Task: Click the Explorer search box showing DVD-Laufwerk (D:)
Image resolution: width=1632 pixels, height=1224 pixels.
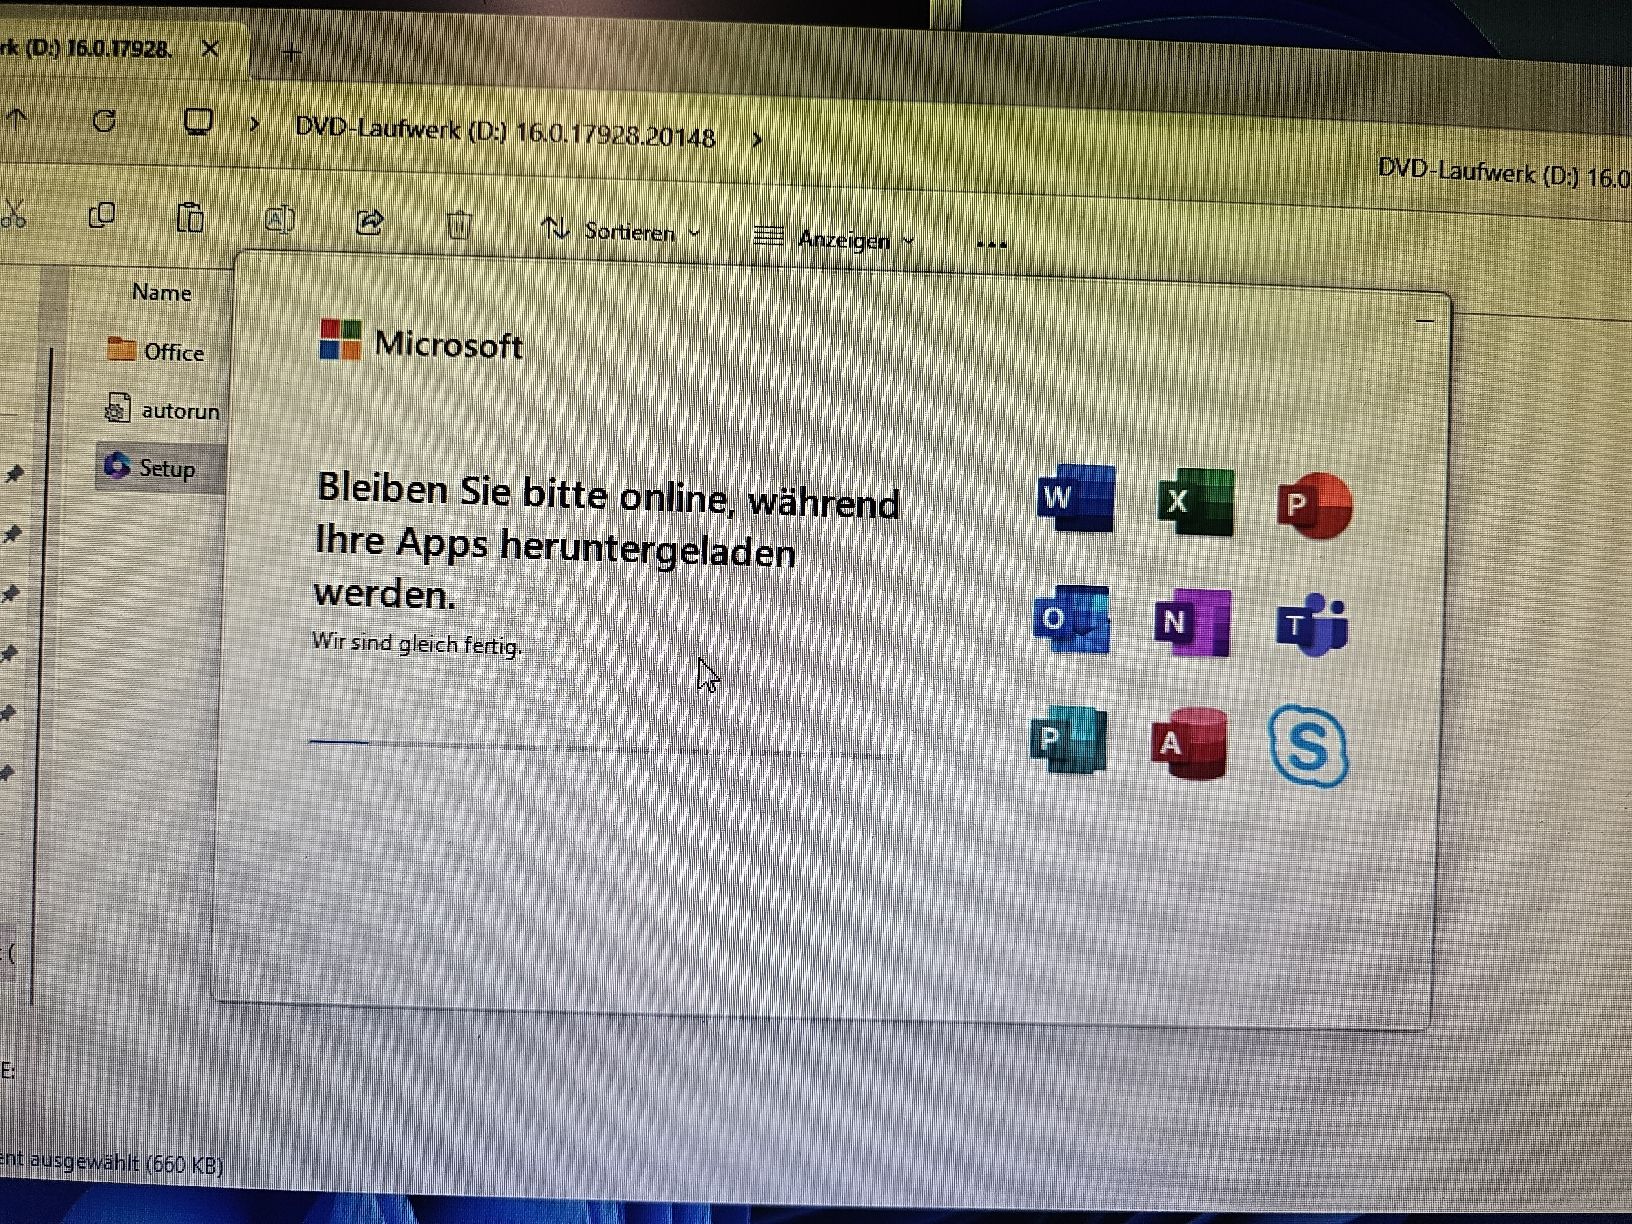Action: point(1502,174)
